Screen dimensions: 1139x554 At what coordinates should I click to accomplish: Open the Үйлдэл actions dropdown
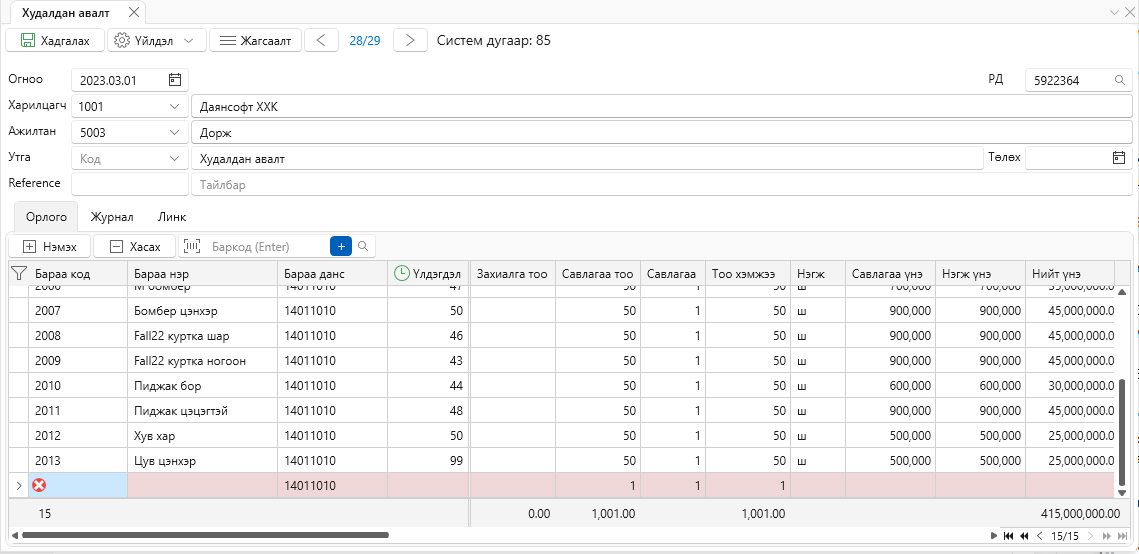coord(157,41)
